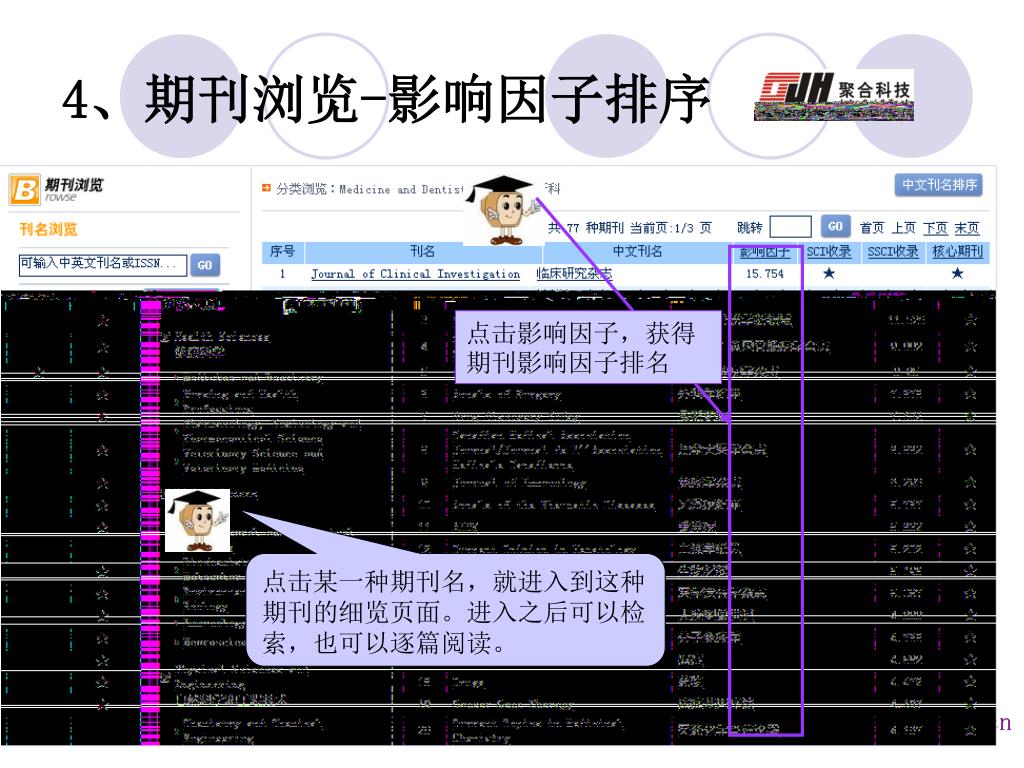
Task: Select the 刊名浏览 heading
Action: 48,229
